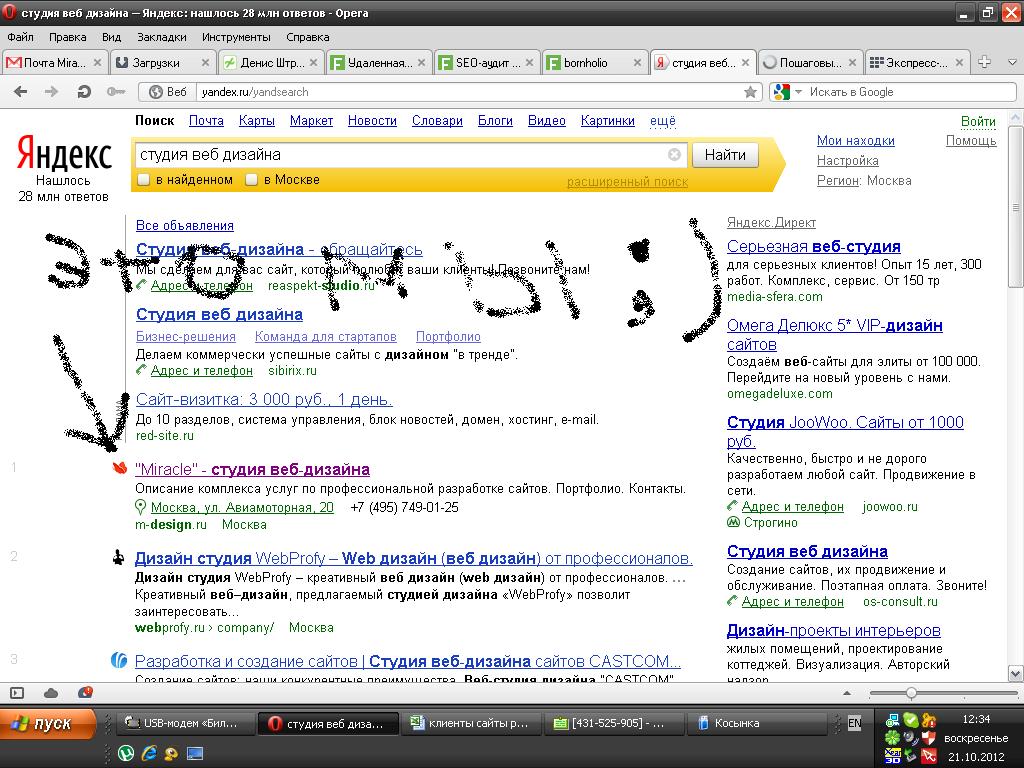The image size is (1024, 768).
Task: Open the Инструменты menu
Action: (236, 37)
